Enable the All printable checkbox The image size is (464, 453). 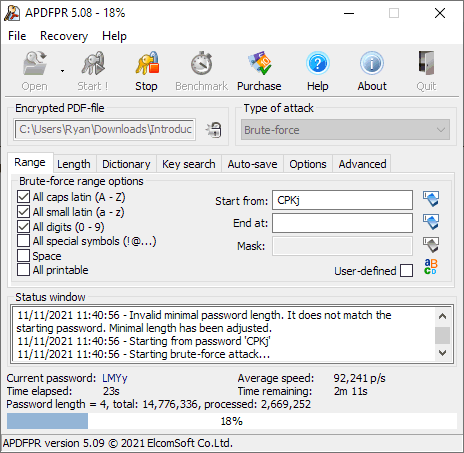[x=23, y=270]
